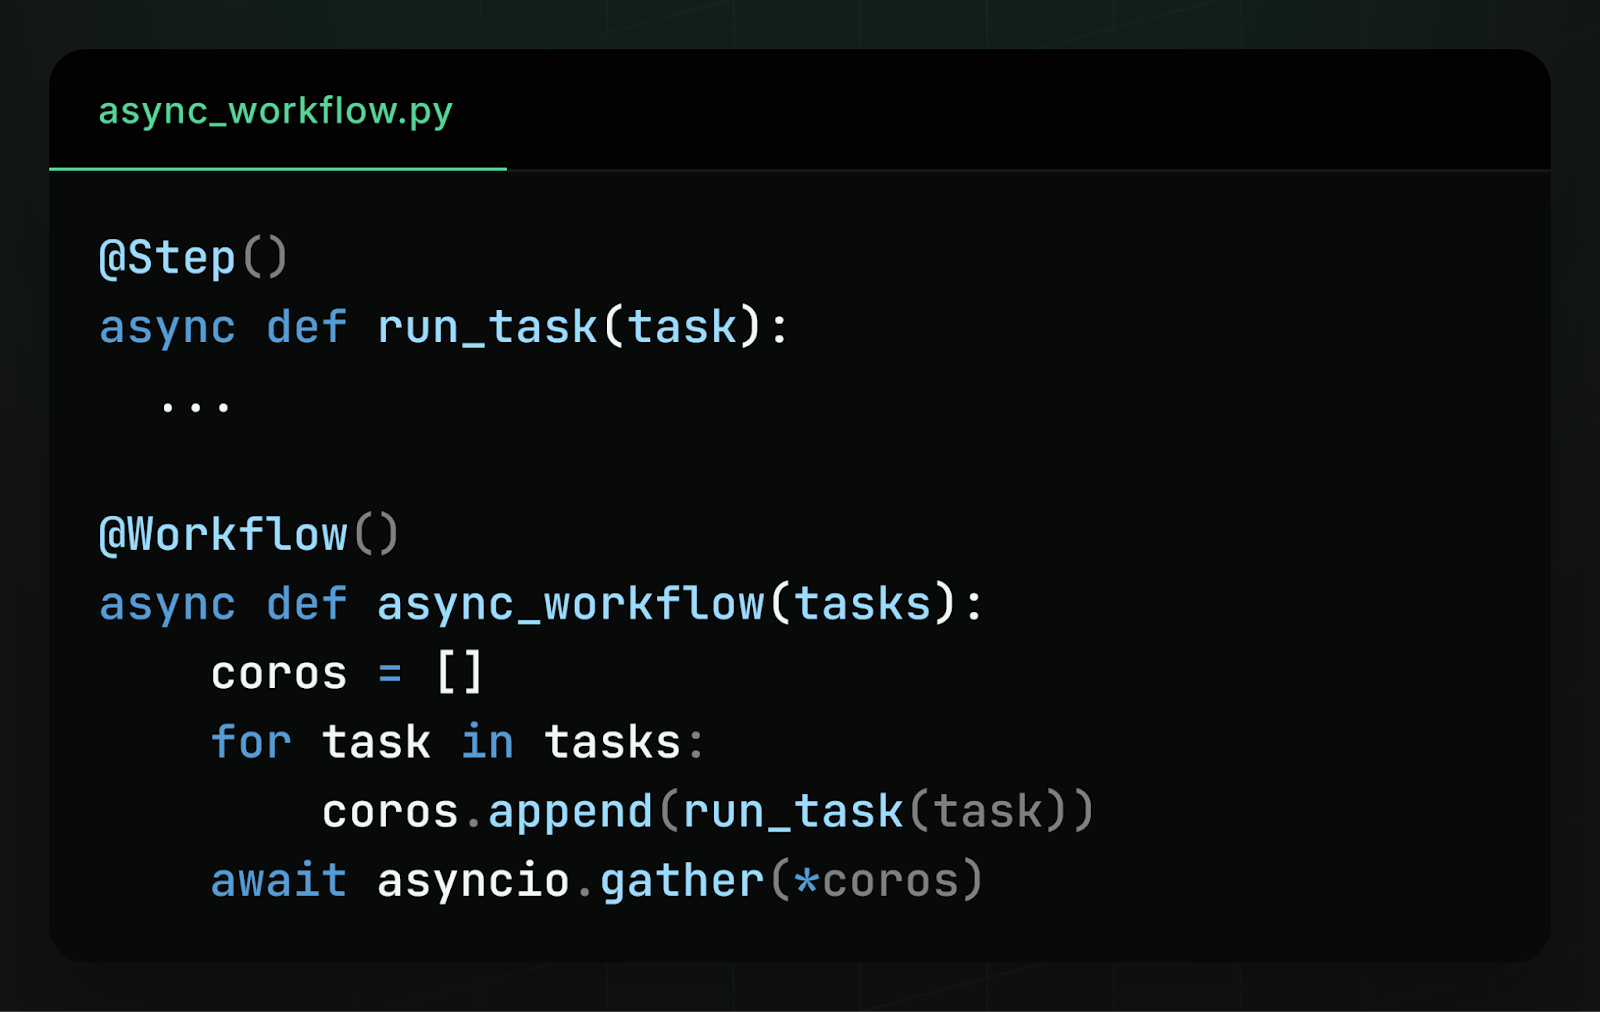Select the async_workflow function name
This screenshot has width=1600, height=1012.
pyautogui.click(x=570, y=602)
